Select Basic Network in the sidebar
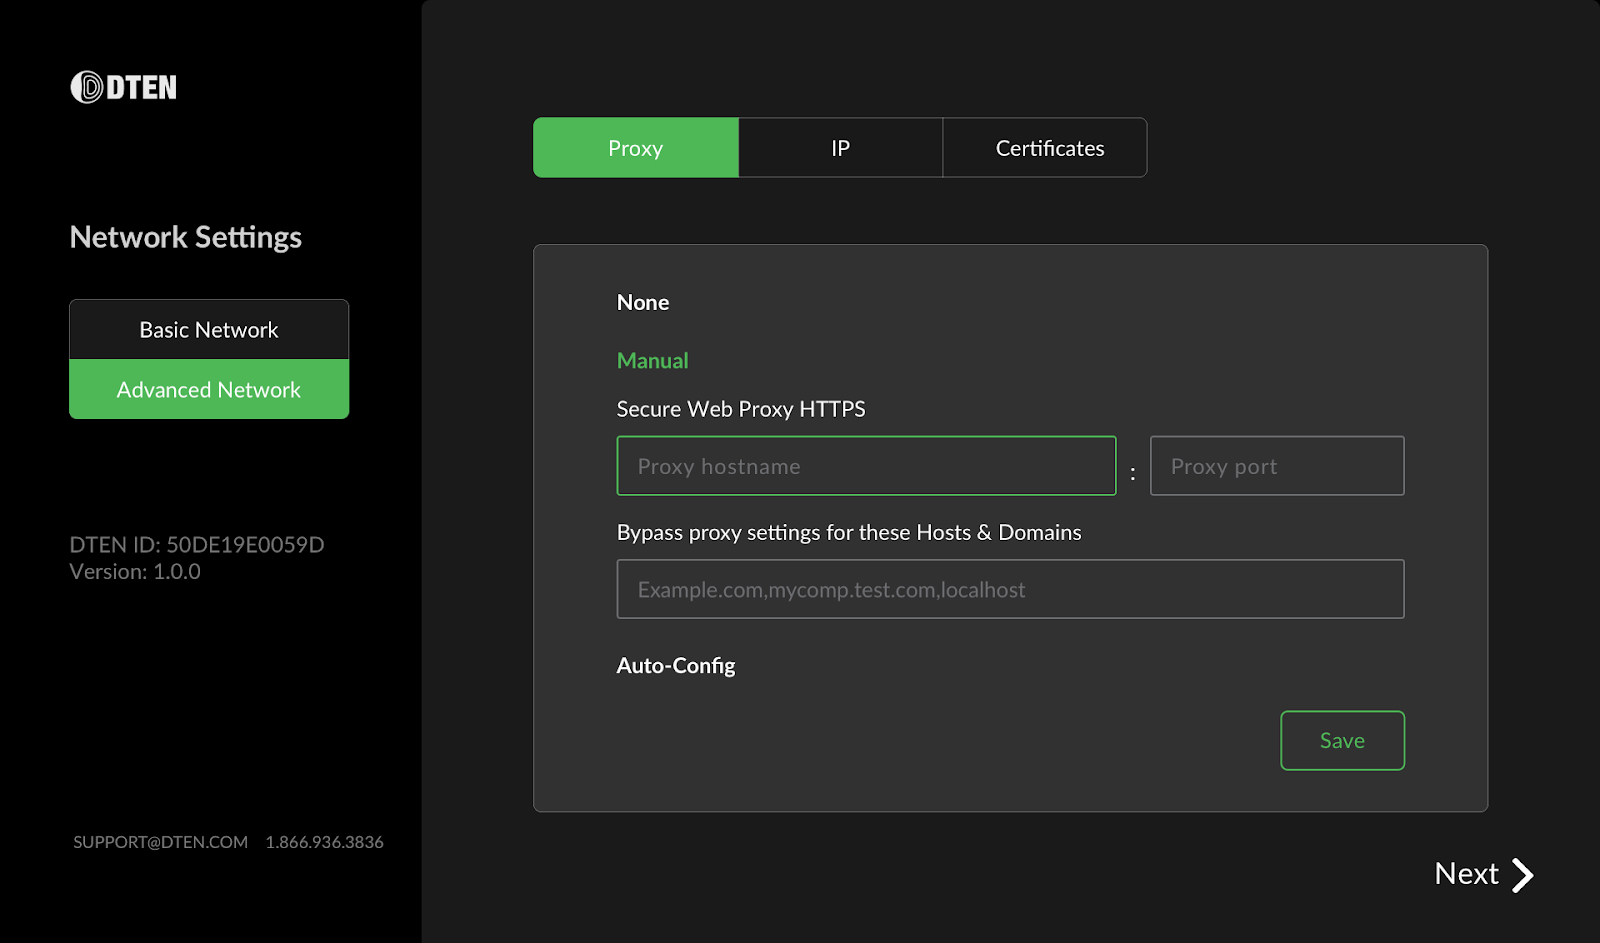 coord(208,329)
